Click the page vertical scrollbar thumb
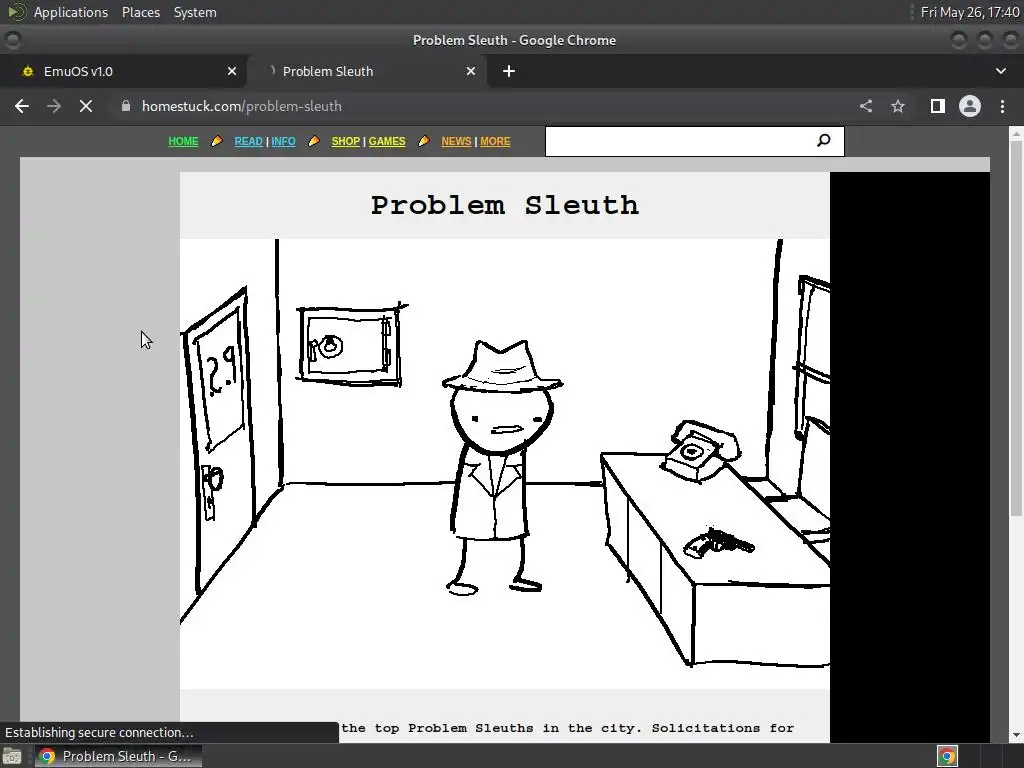1024x768 pixels. point(1016,330)
